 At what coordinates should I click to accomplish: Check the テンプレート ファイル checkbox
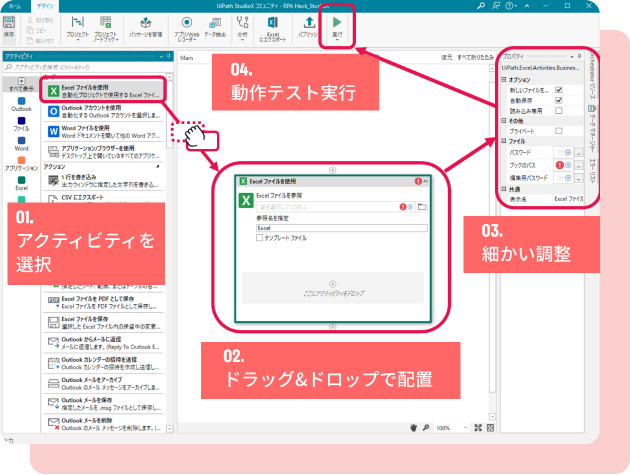tap(260, 238)
